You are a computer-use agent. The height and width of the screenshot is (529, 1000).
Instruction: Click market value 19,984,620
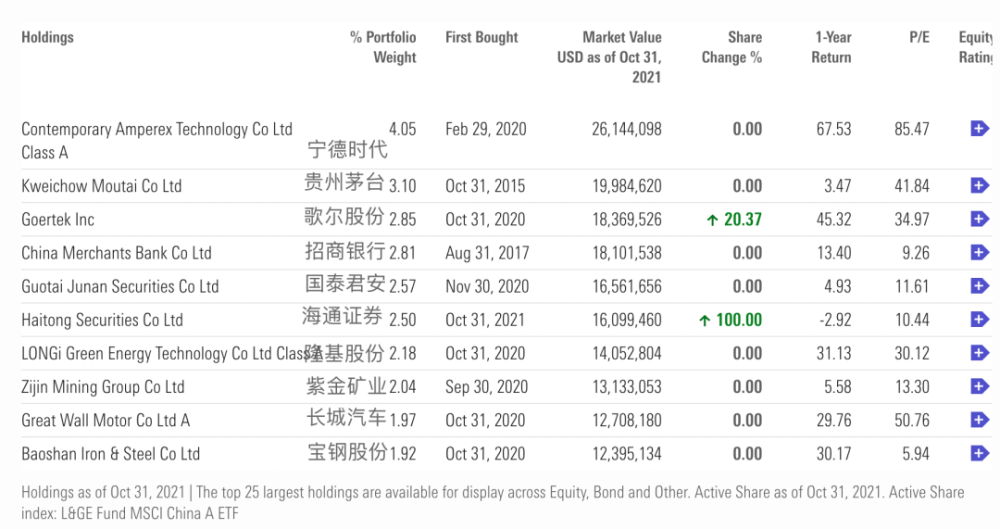tap(626, 186)
